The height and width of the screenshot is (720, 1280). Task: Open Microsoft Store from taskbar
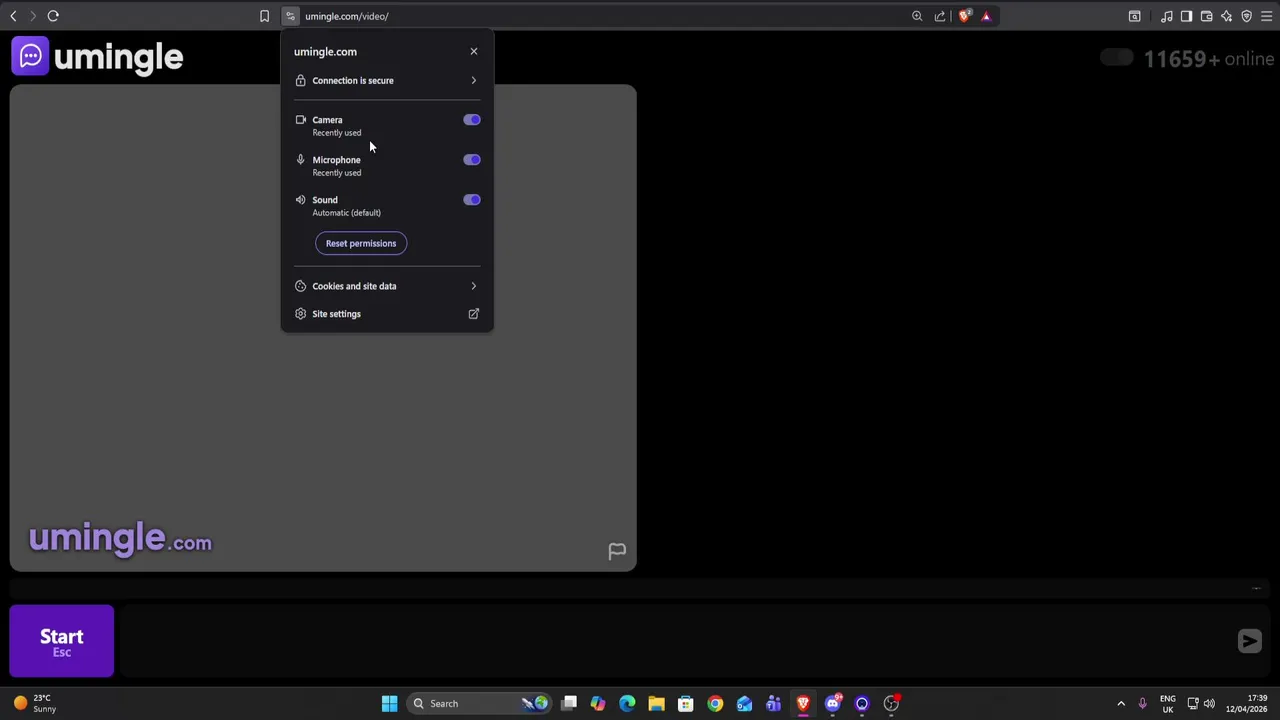(x=686, y=703)
